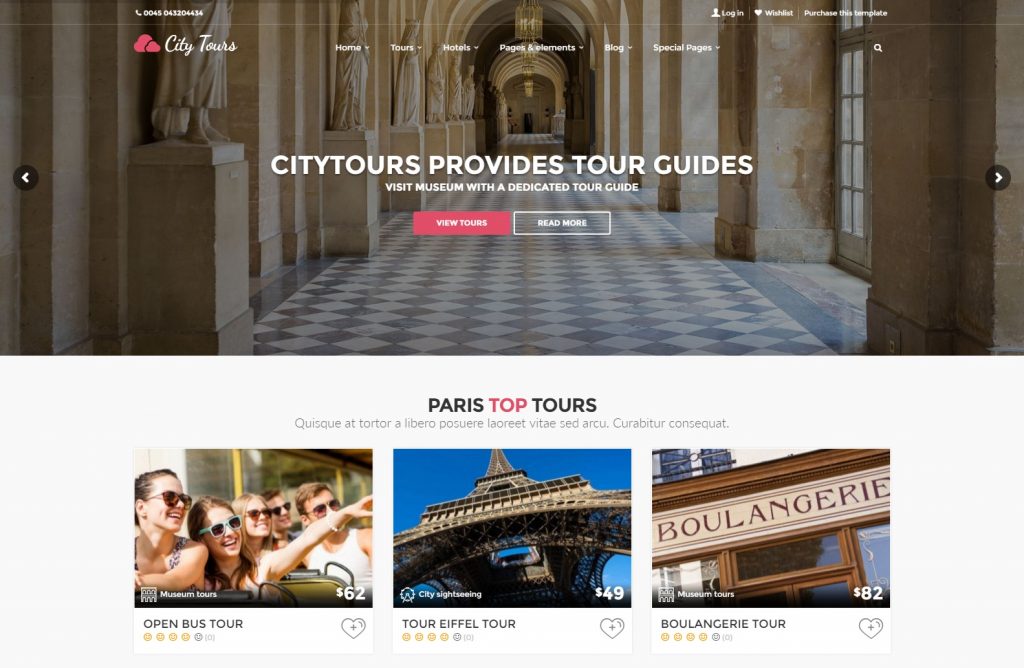Click the Read More button
This screenshot has height=668, width=1024.
(562, 223)
